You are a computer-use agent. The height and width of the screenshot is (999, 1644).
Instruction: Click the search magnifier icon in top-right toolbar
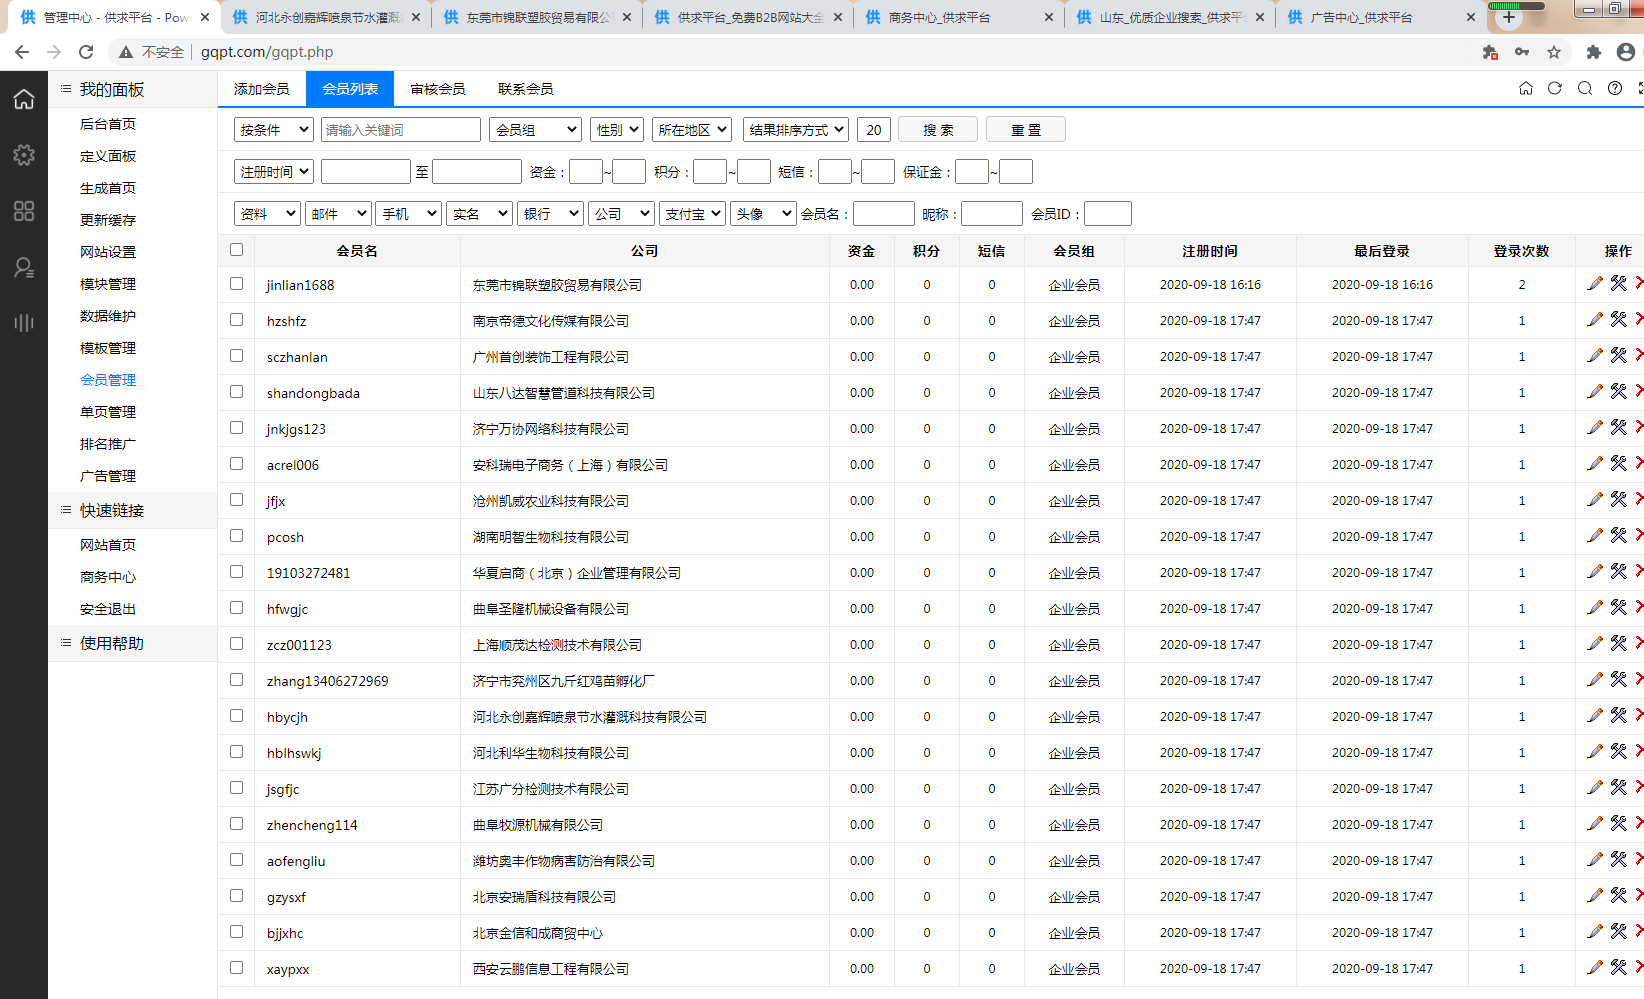(1585, 88)
